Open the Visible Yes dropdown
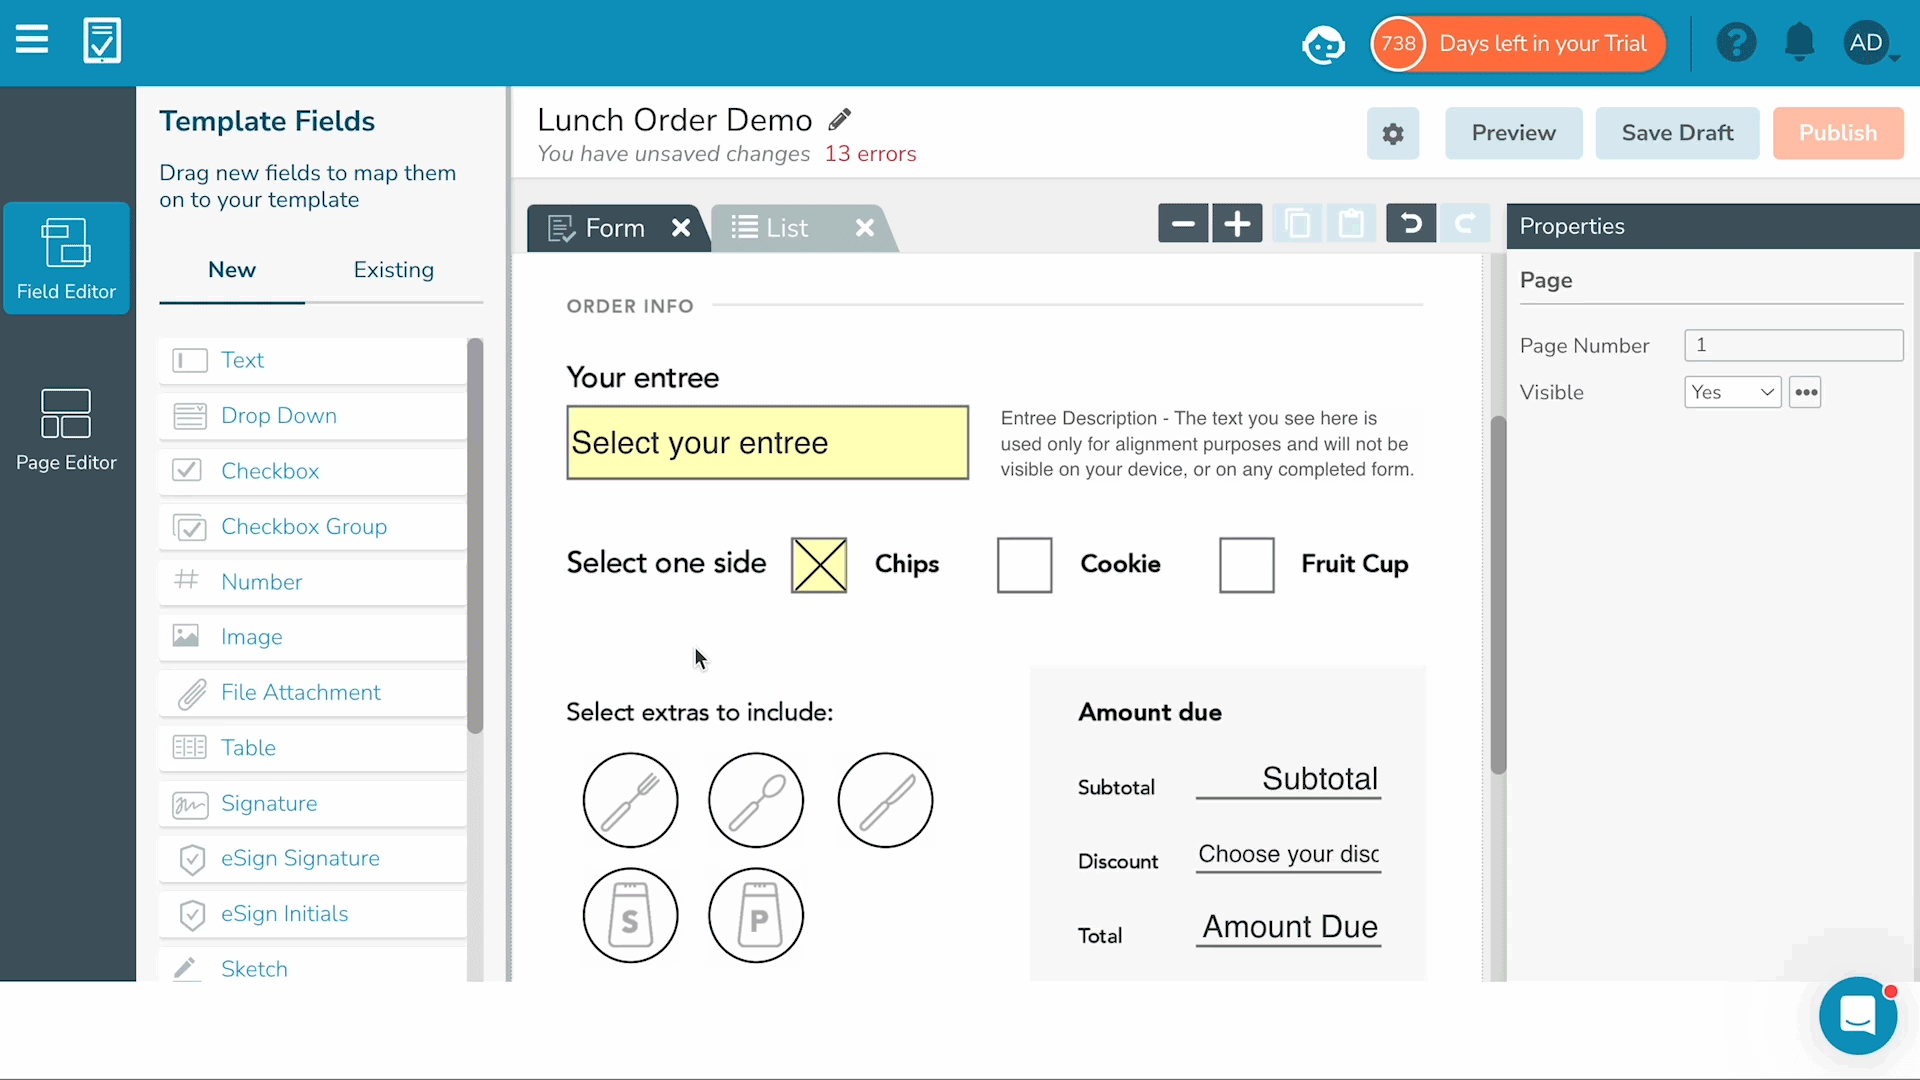The image size is (1920, 1080). pyautogui.click(x=1733, y=392)
